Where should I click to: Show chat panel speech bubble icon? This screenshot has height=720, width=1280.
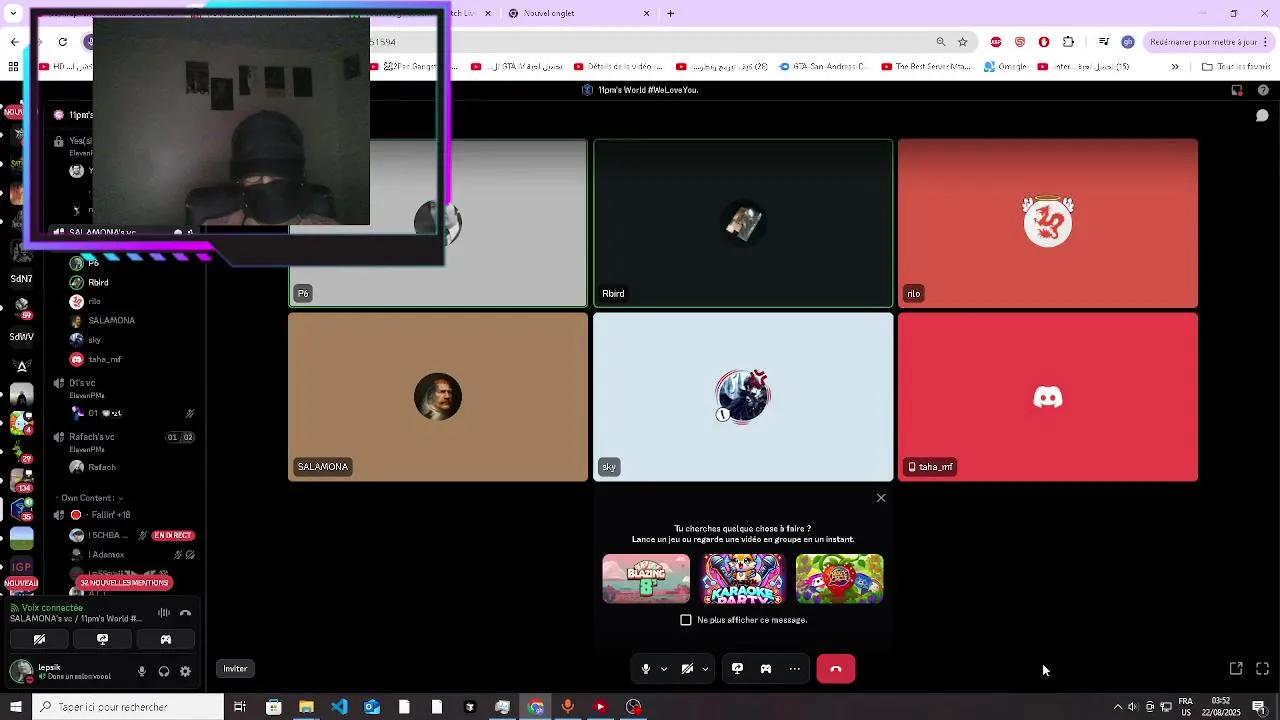[1262, 115]
